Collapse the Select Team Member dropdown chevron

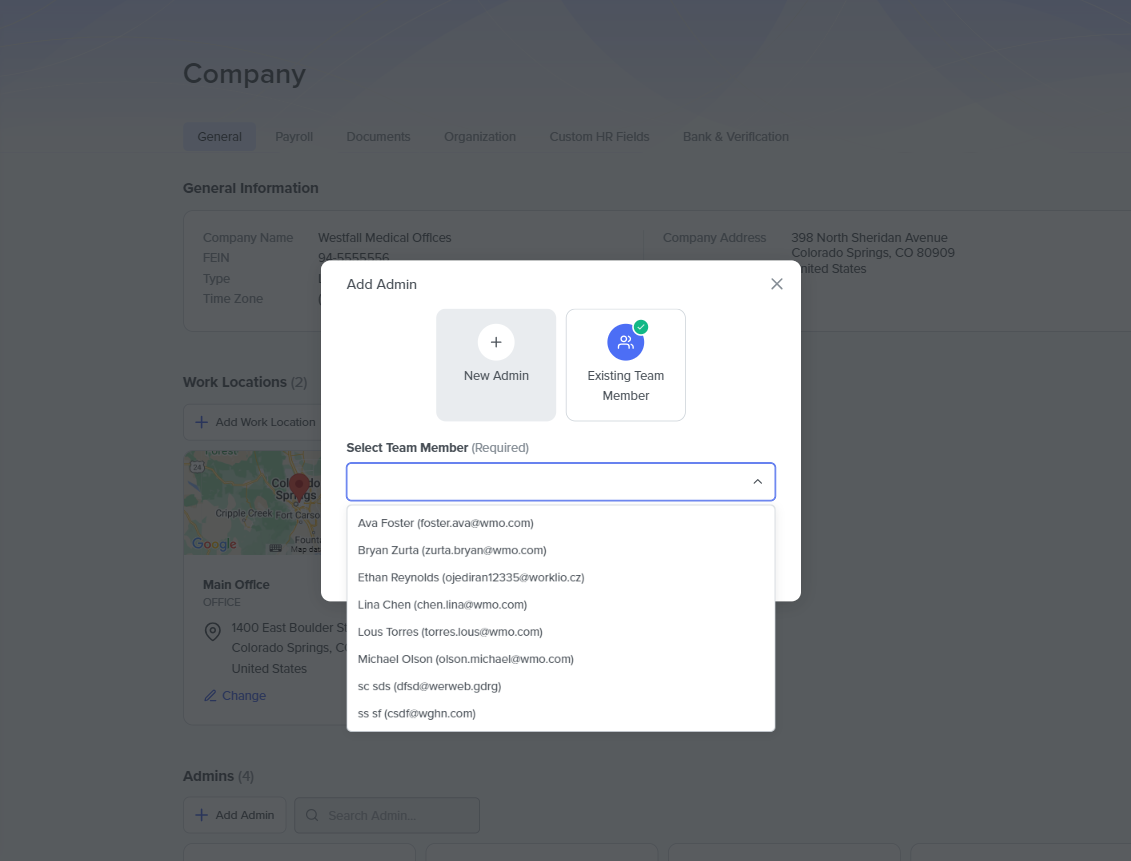pos(757,482)
